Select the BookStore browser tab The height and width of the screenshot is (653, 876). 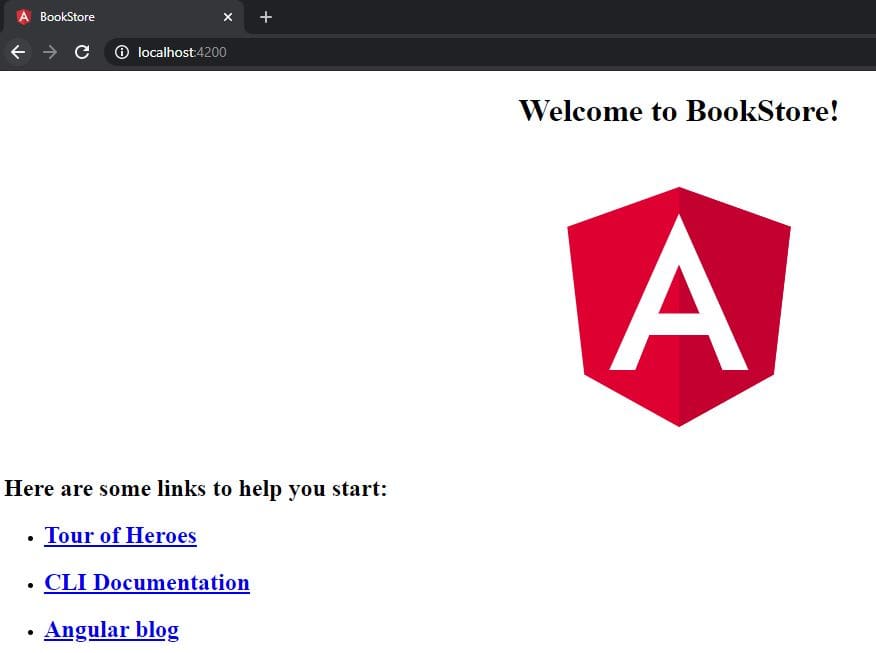123,17
